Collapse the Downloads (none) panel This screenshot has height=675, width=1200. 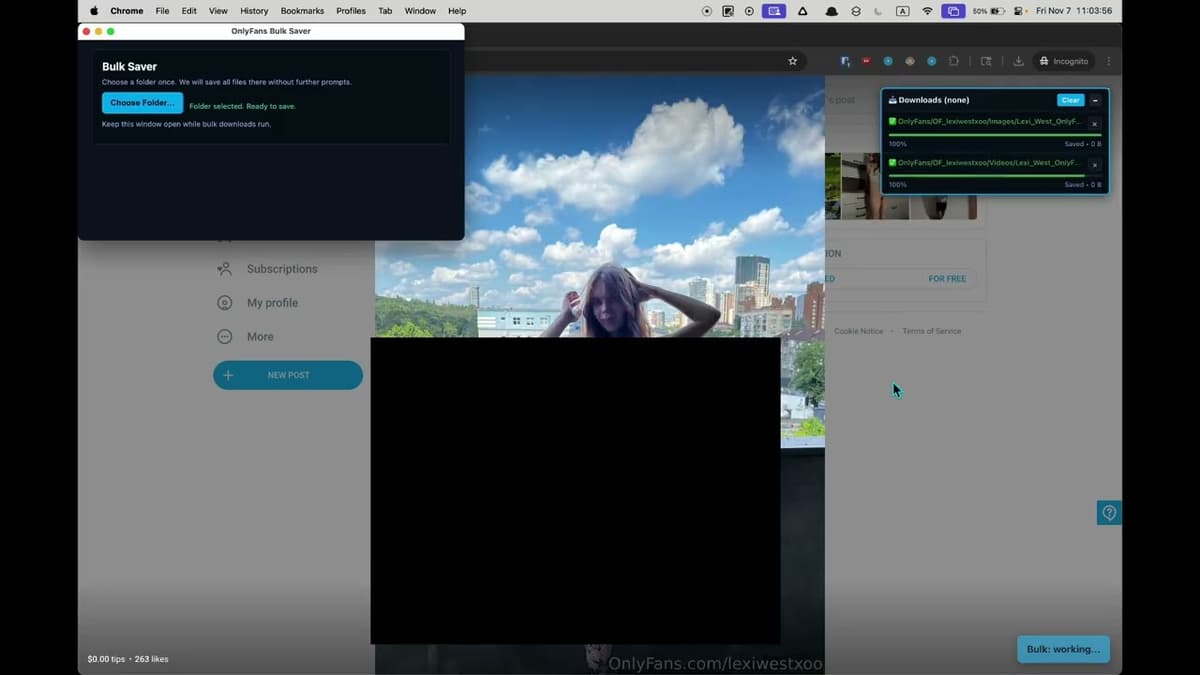pyautogui.click(x=1094, y=100)
